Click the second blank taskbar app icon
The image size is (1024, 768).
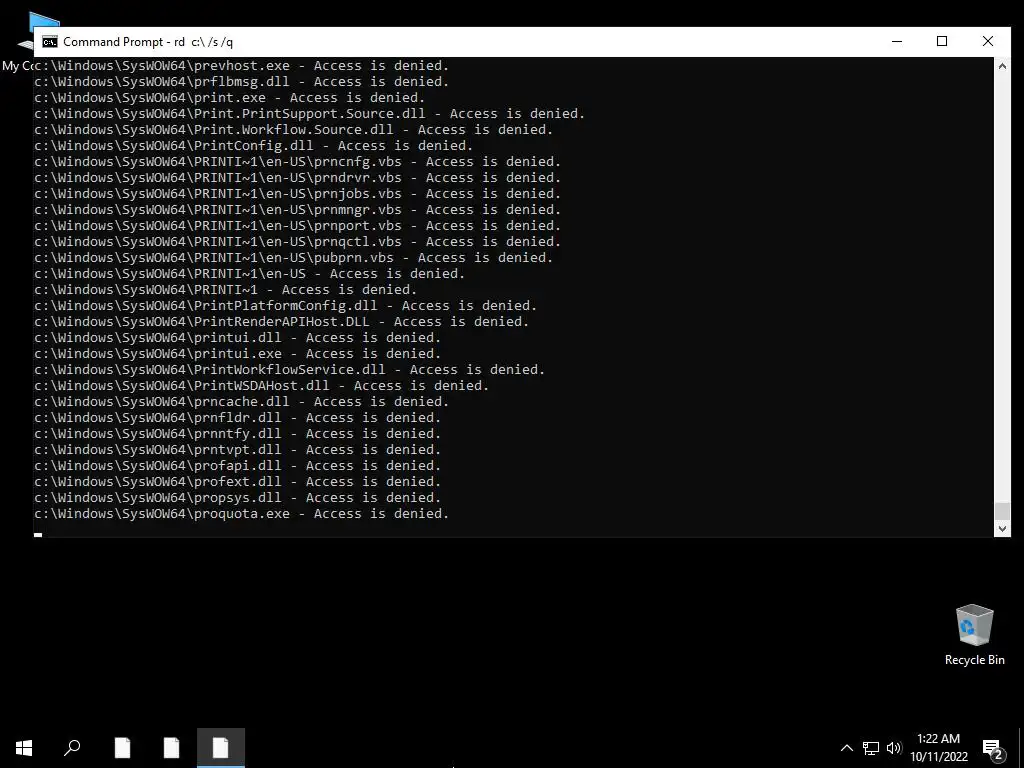click(x=171, y=748)
